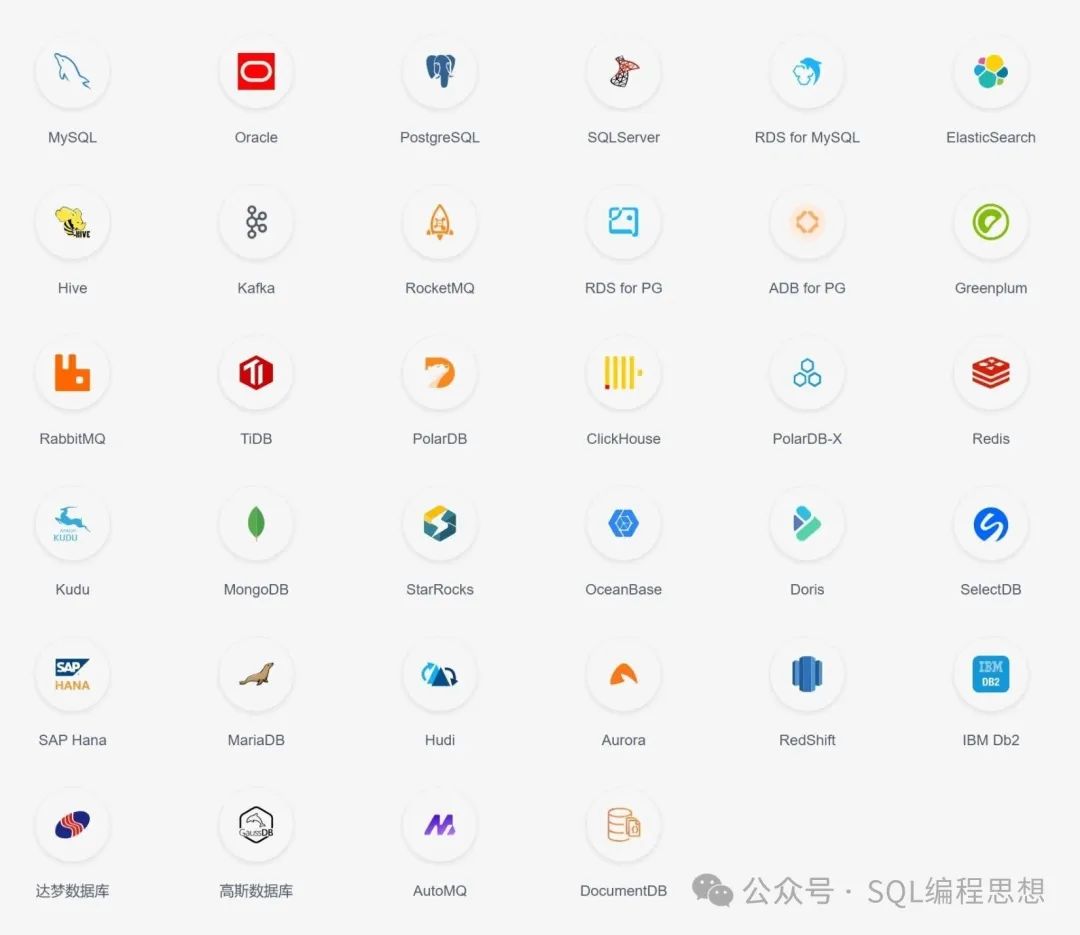Click the RabbitMQ orange icon

pyautogui.click(x=72, y=373)
